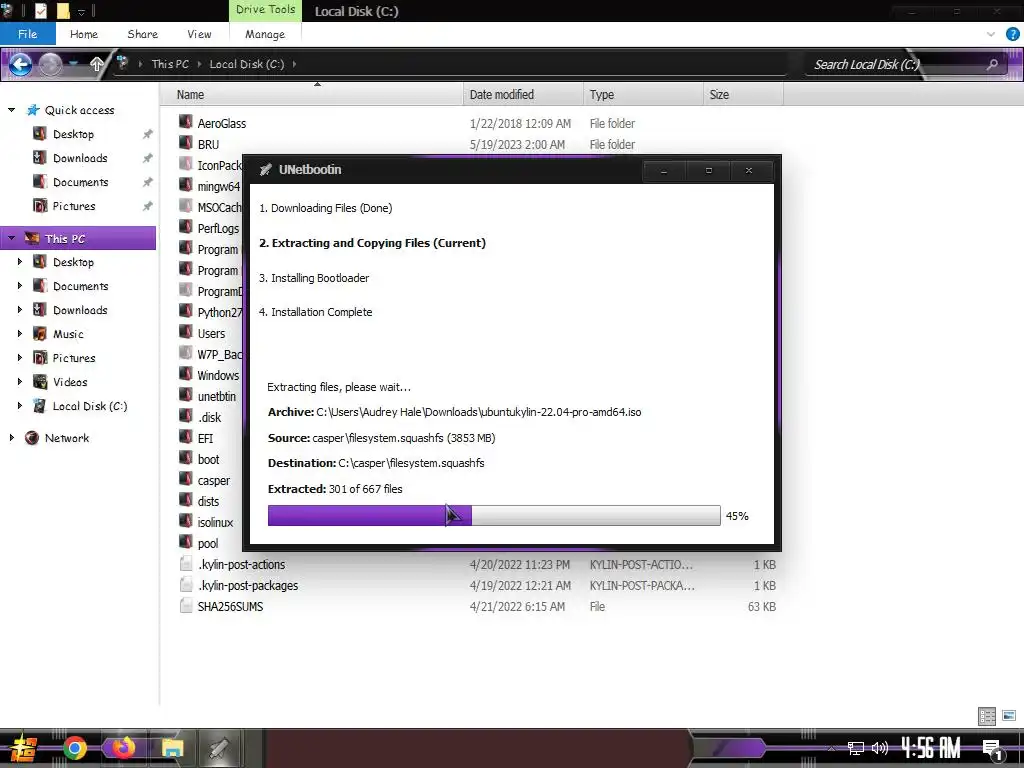
Task: Select Local Disk (C:) drive icon in sidebar
Action: (x=40, y=406)
